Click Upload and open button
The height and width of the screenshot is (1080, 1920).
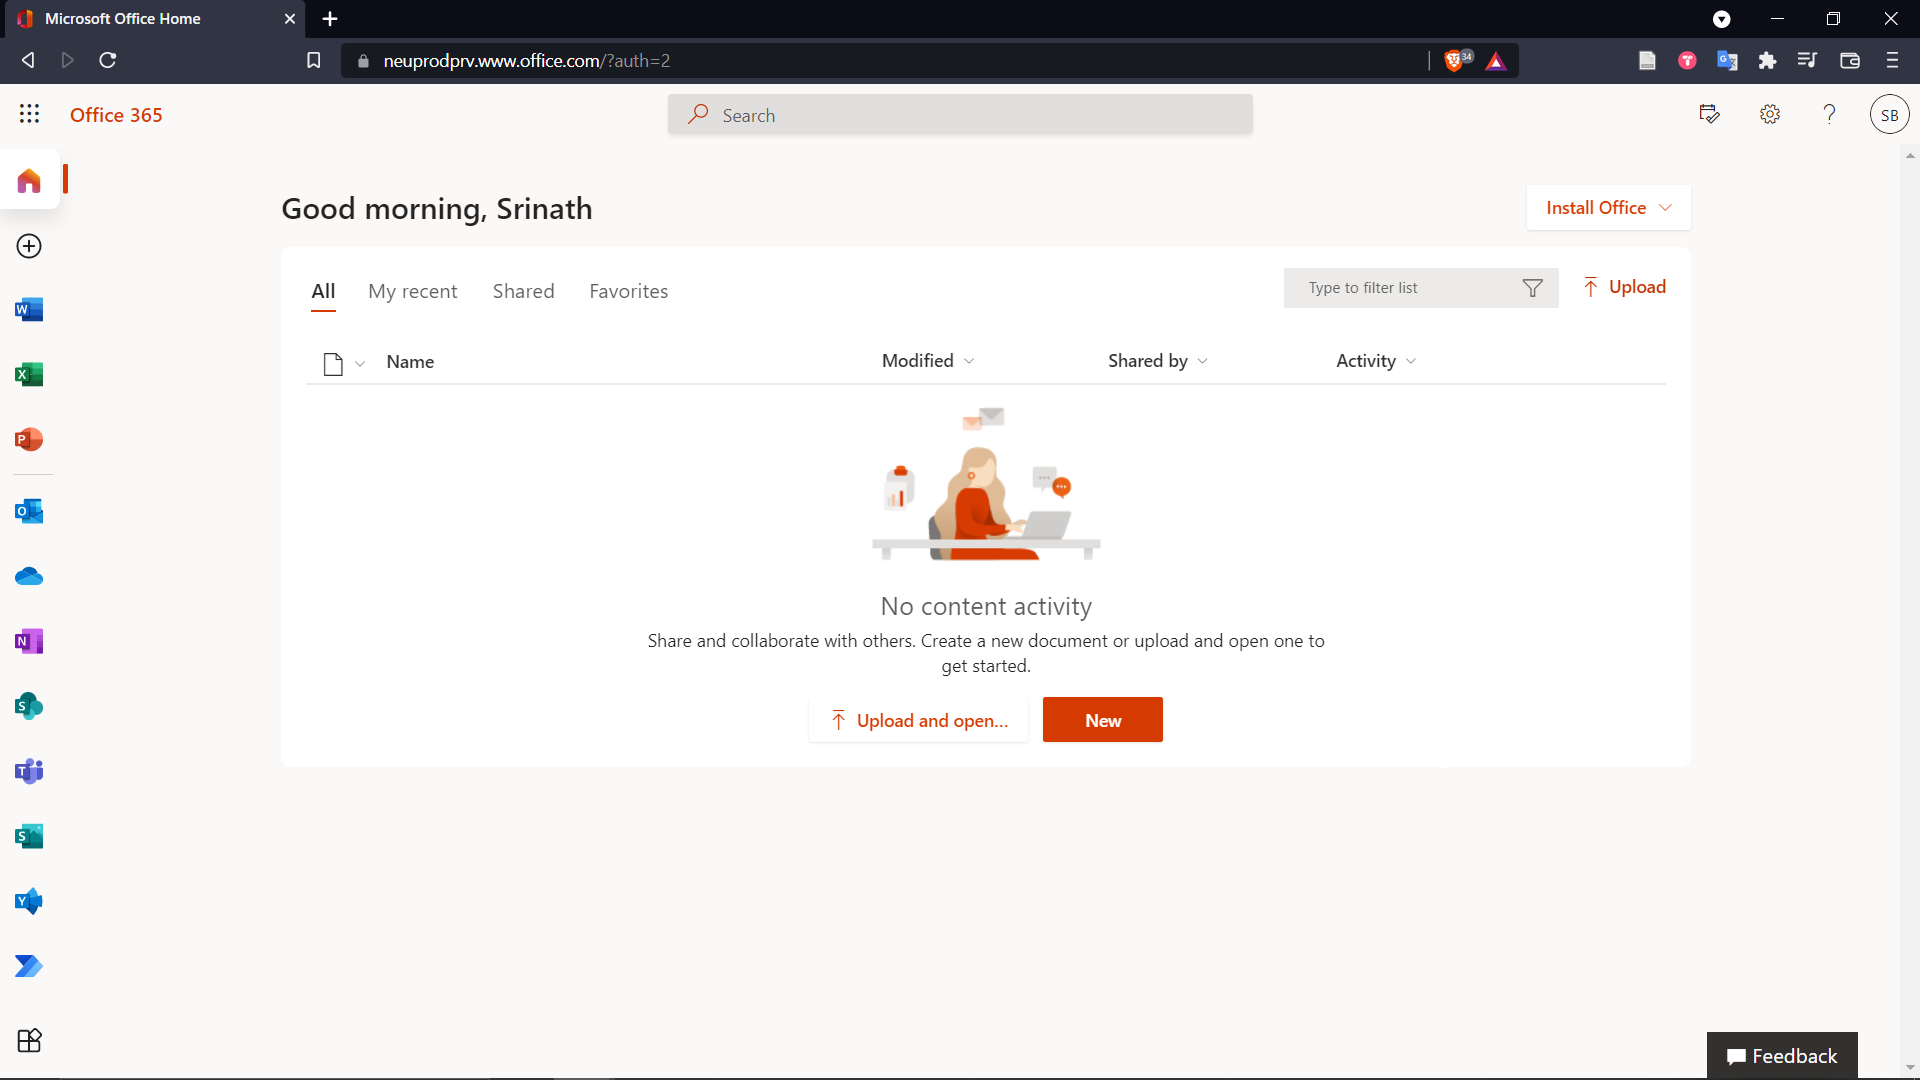pos(918,720)
